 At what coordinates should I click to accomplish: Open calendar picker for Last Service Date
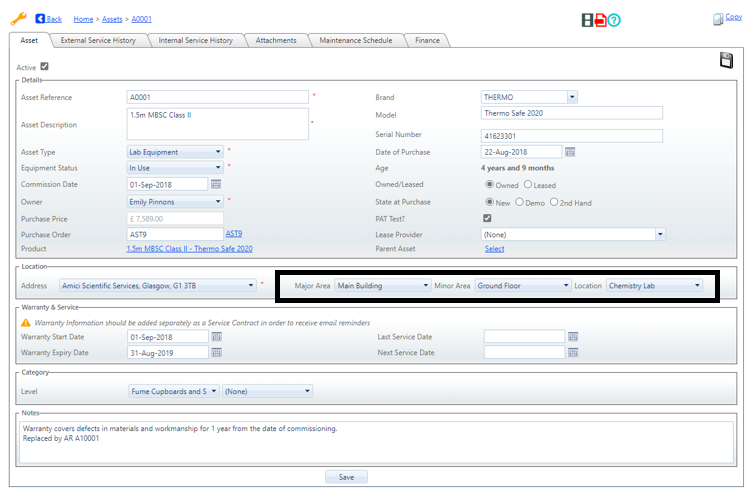[573, 337]
